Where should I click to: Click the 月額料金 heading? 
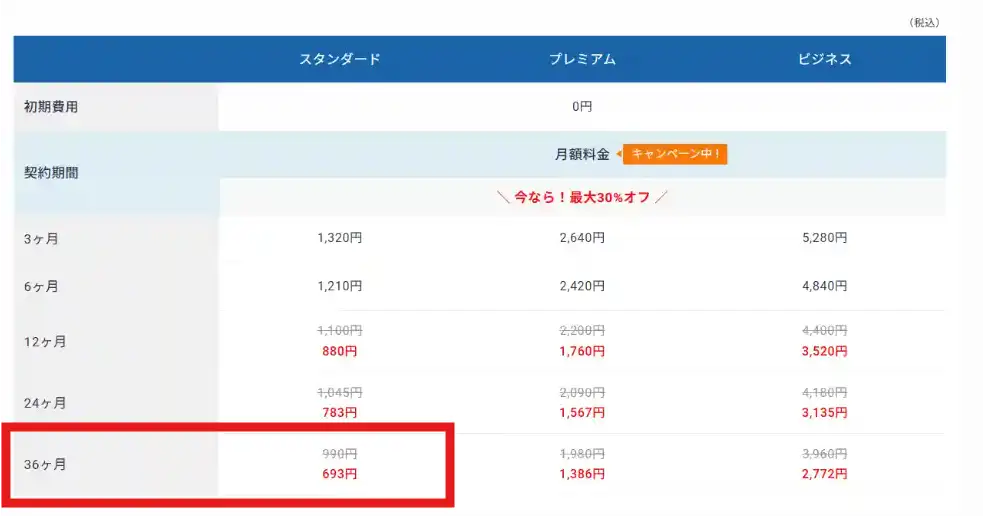(x=582, y=154)
